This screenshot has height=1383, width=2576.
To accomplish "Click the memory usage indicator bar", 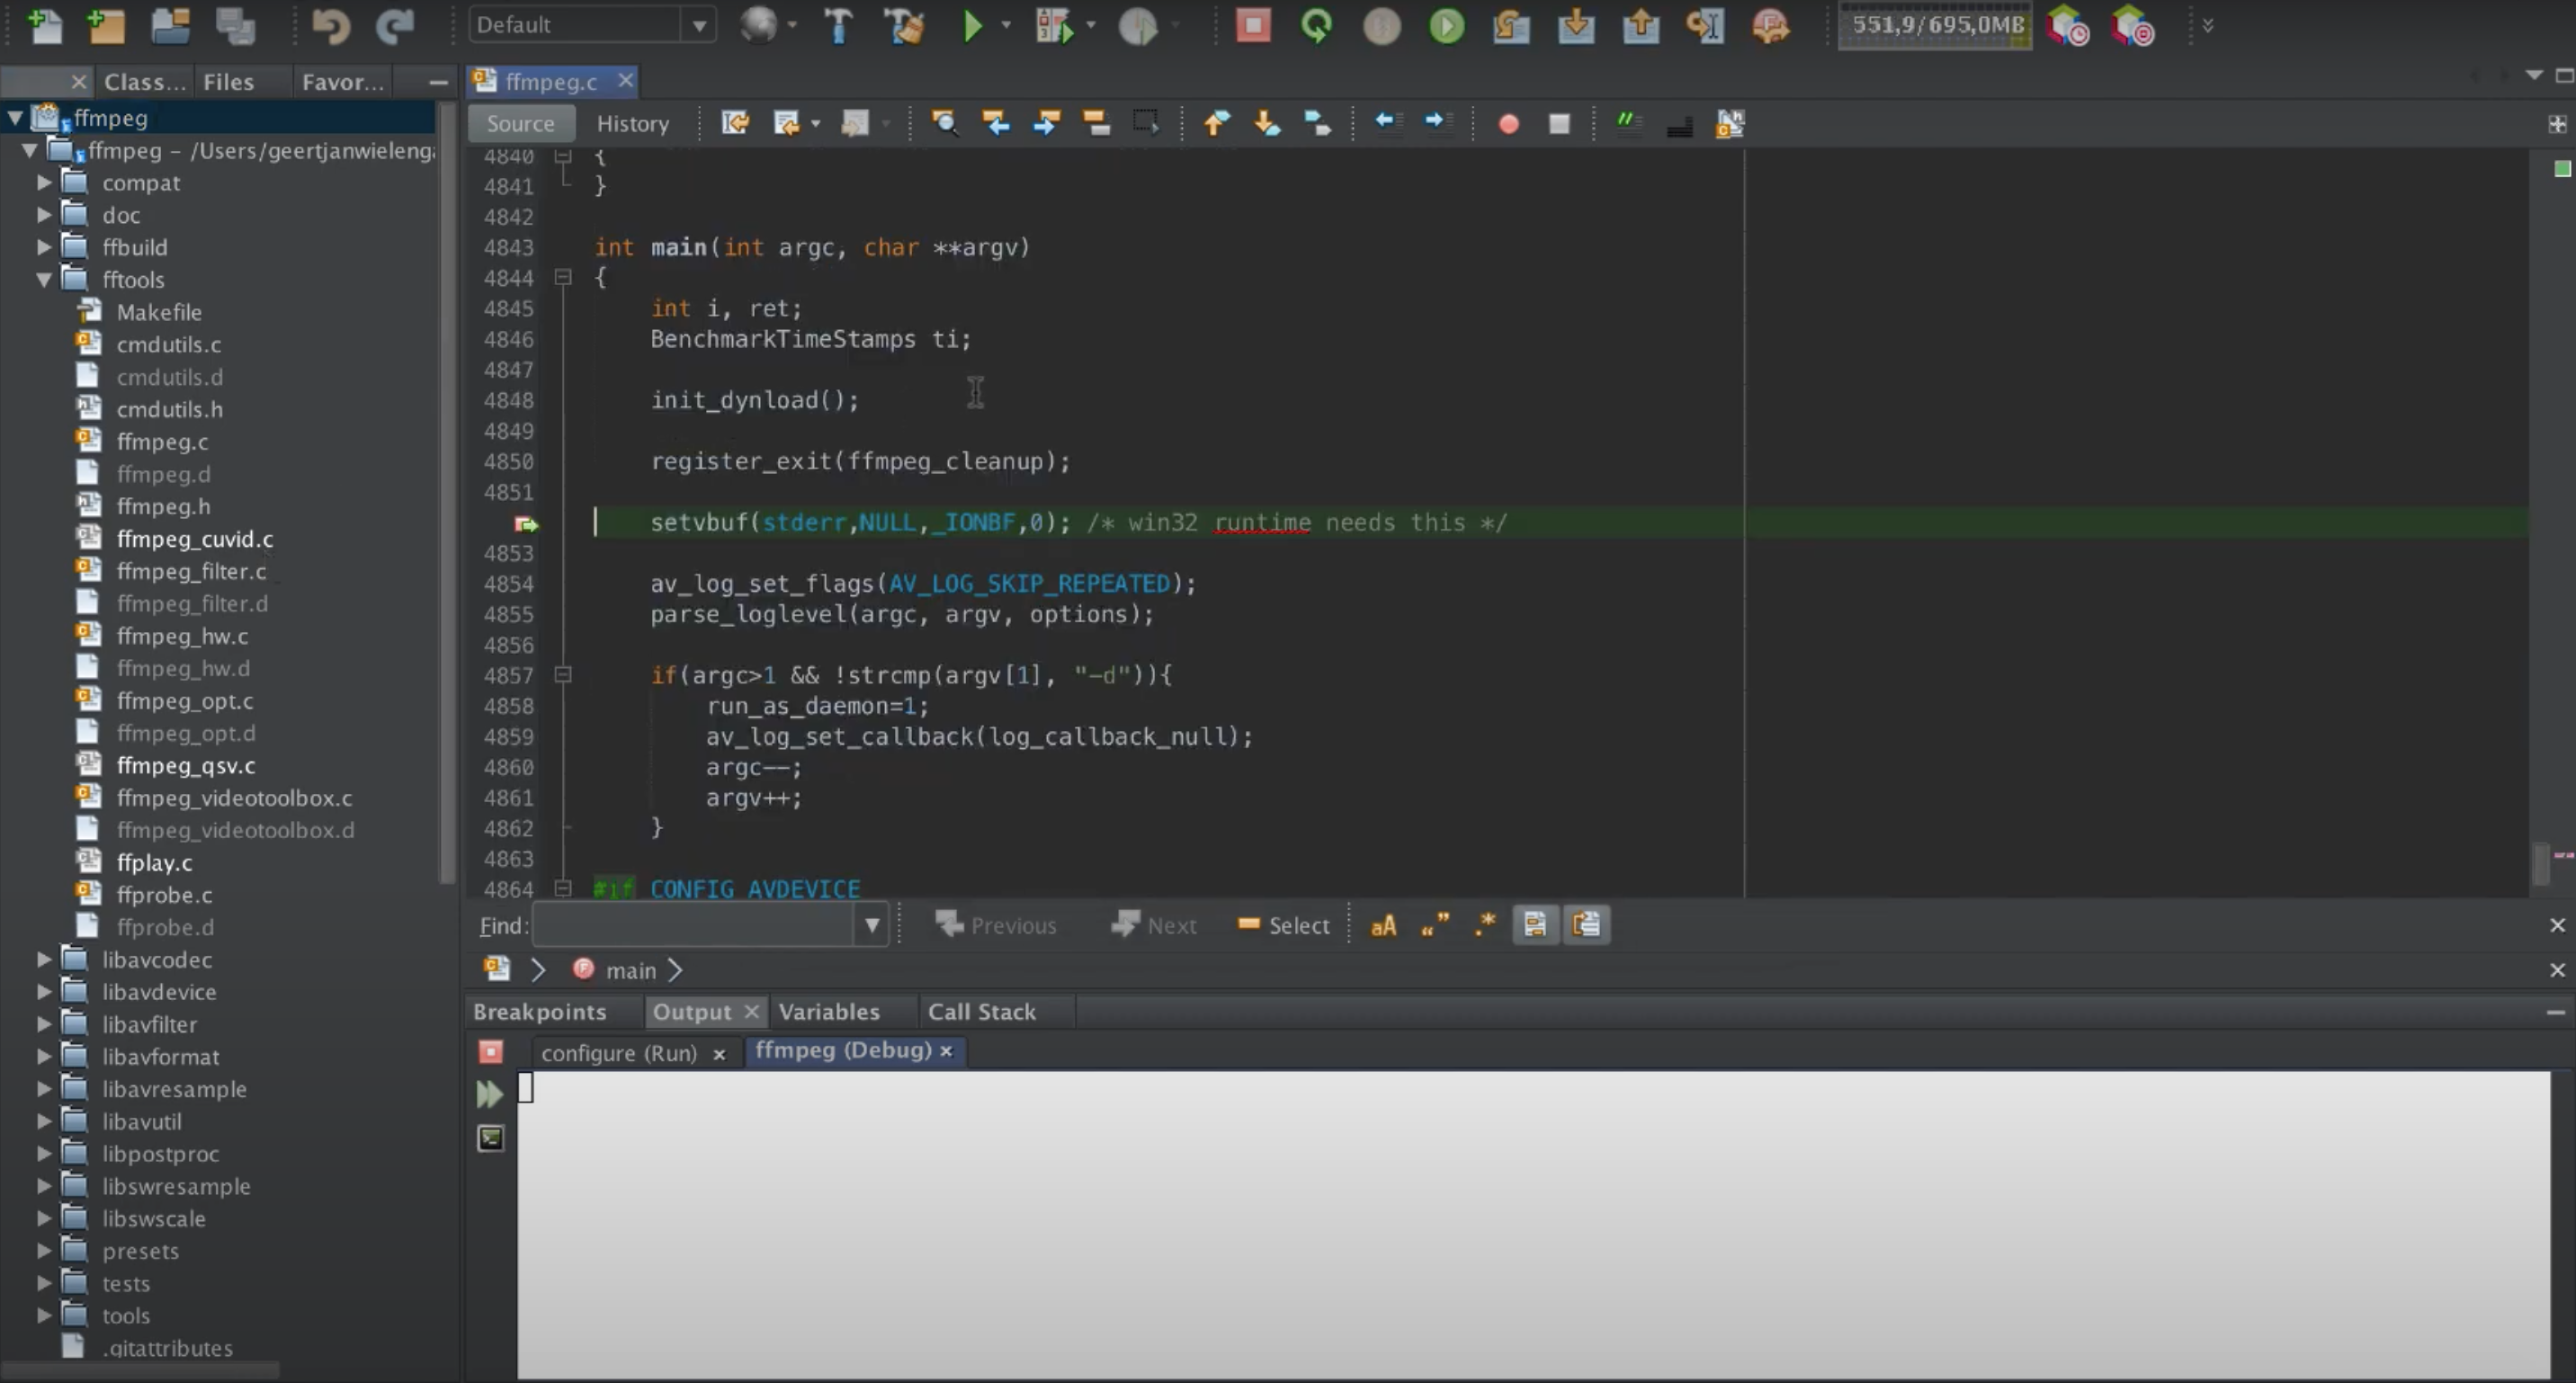I will (x=1935, y=25).
